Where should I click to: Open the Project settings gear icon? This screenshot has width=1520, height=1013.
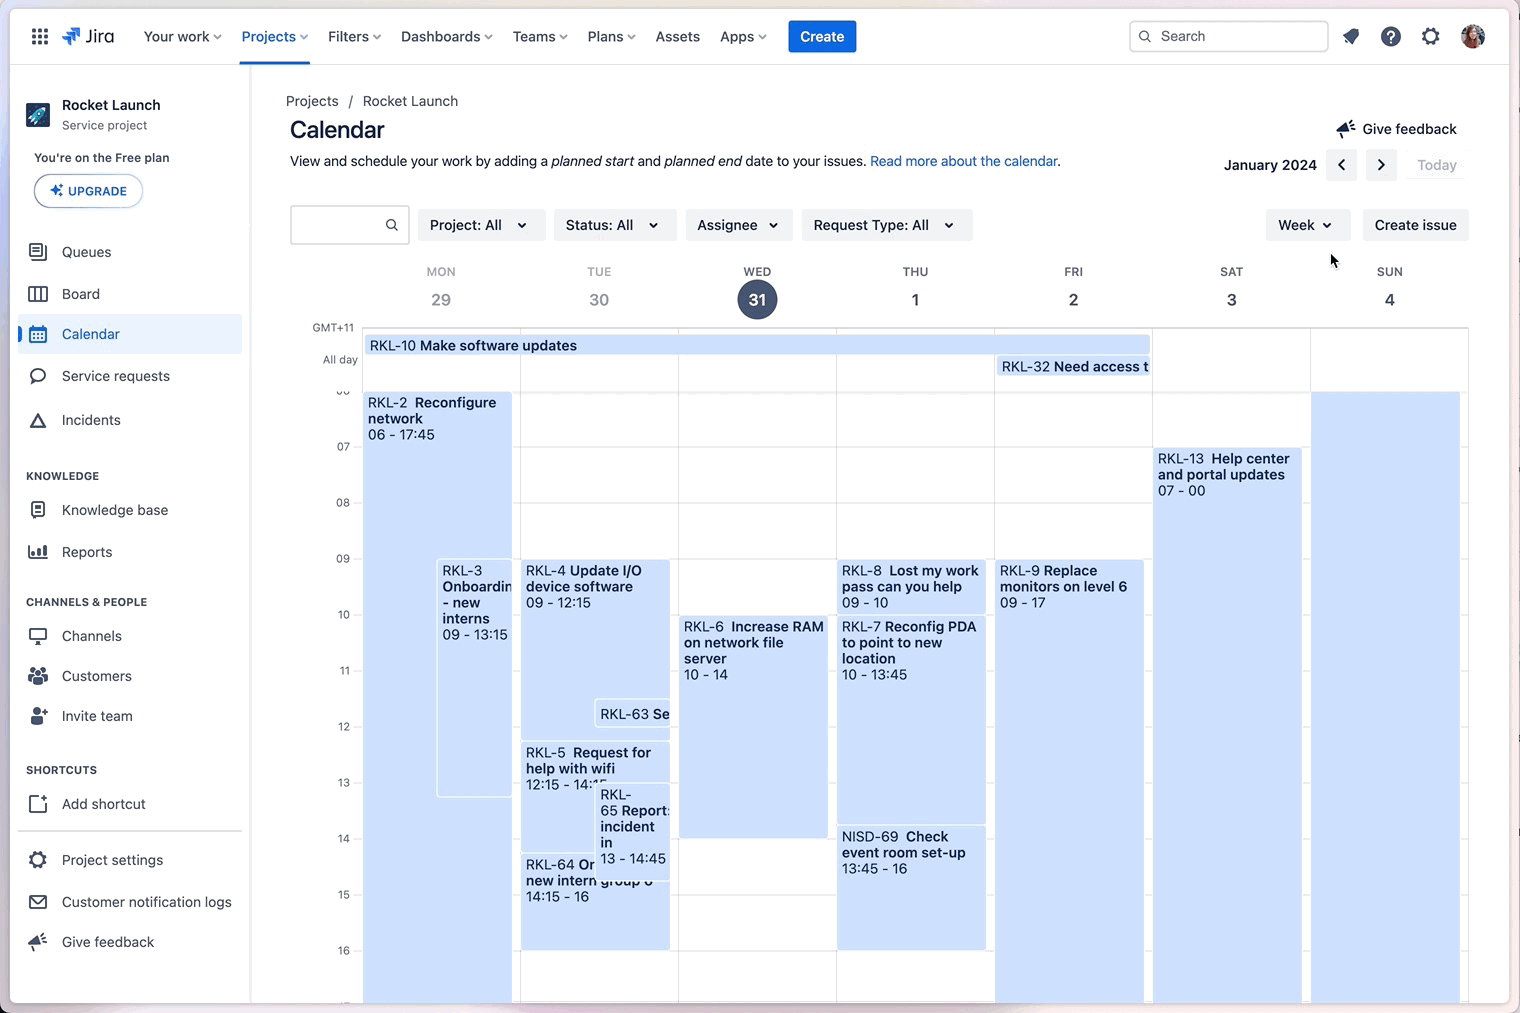37,860
